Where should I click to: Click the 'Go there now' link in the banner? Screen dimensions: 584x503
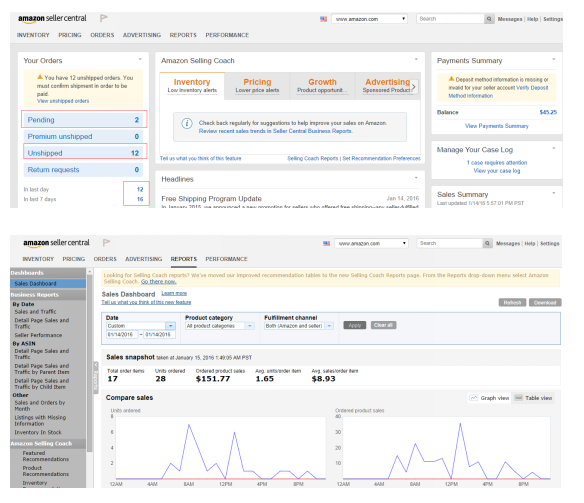tap(158, 281)
